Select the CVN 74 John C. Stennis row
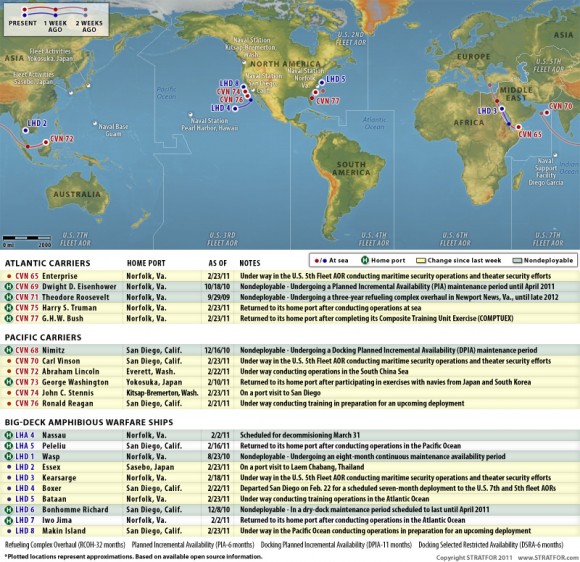Viewport: 580px width, 562px height. point(290,393)
